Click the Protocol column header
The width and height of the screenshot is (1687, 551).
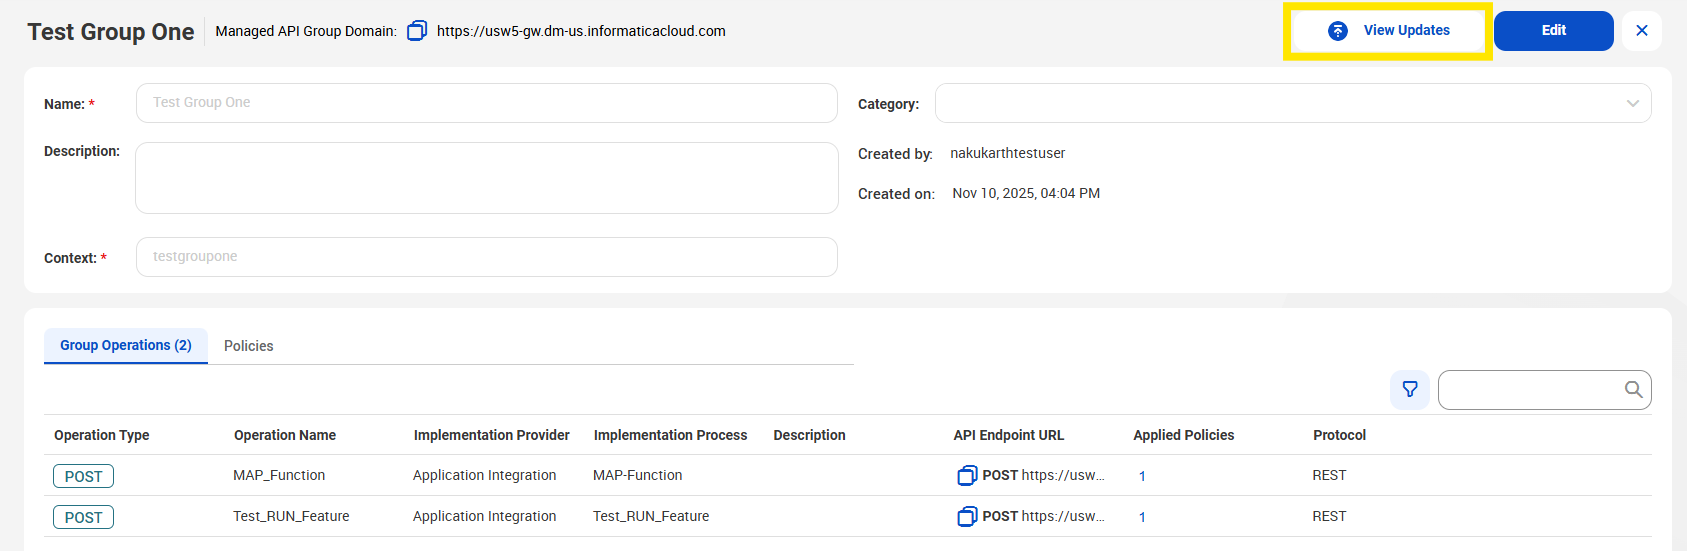[1340, 436]
